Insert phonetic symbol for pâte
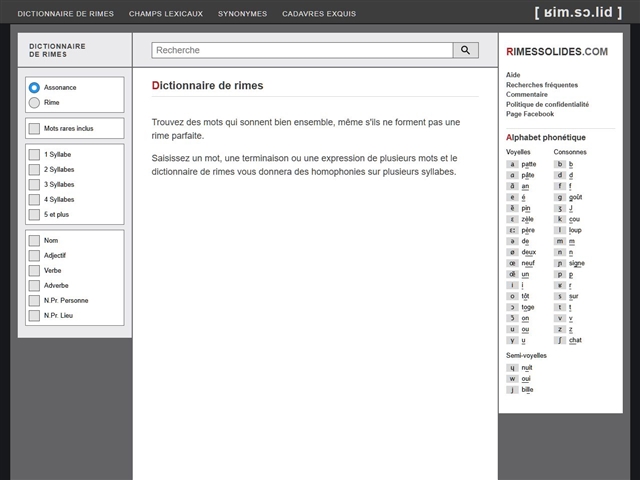The image size is (640, 480). pyautogui.click(x=512, y=175)
